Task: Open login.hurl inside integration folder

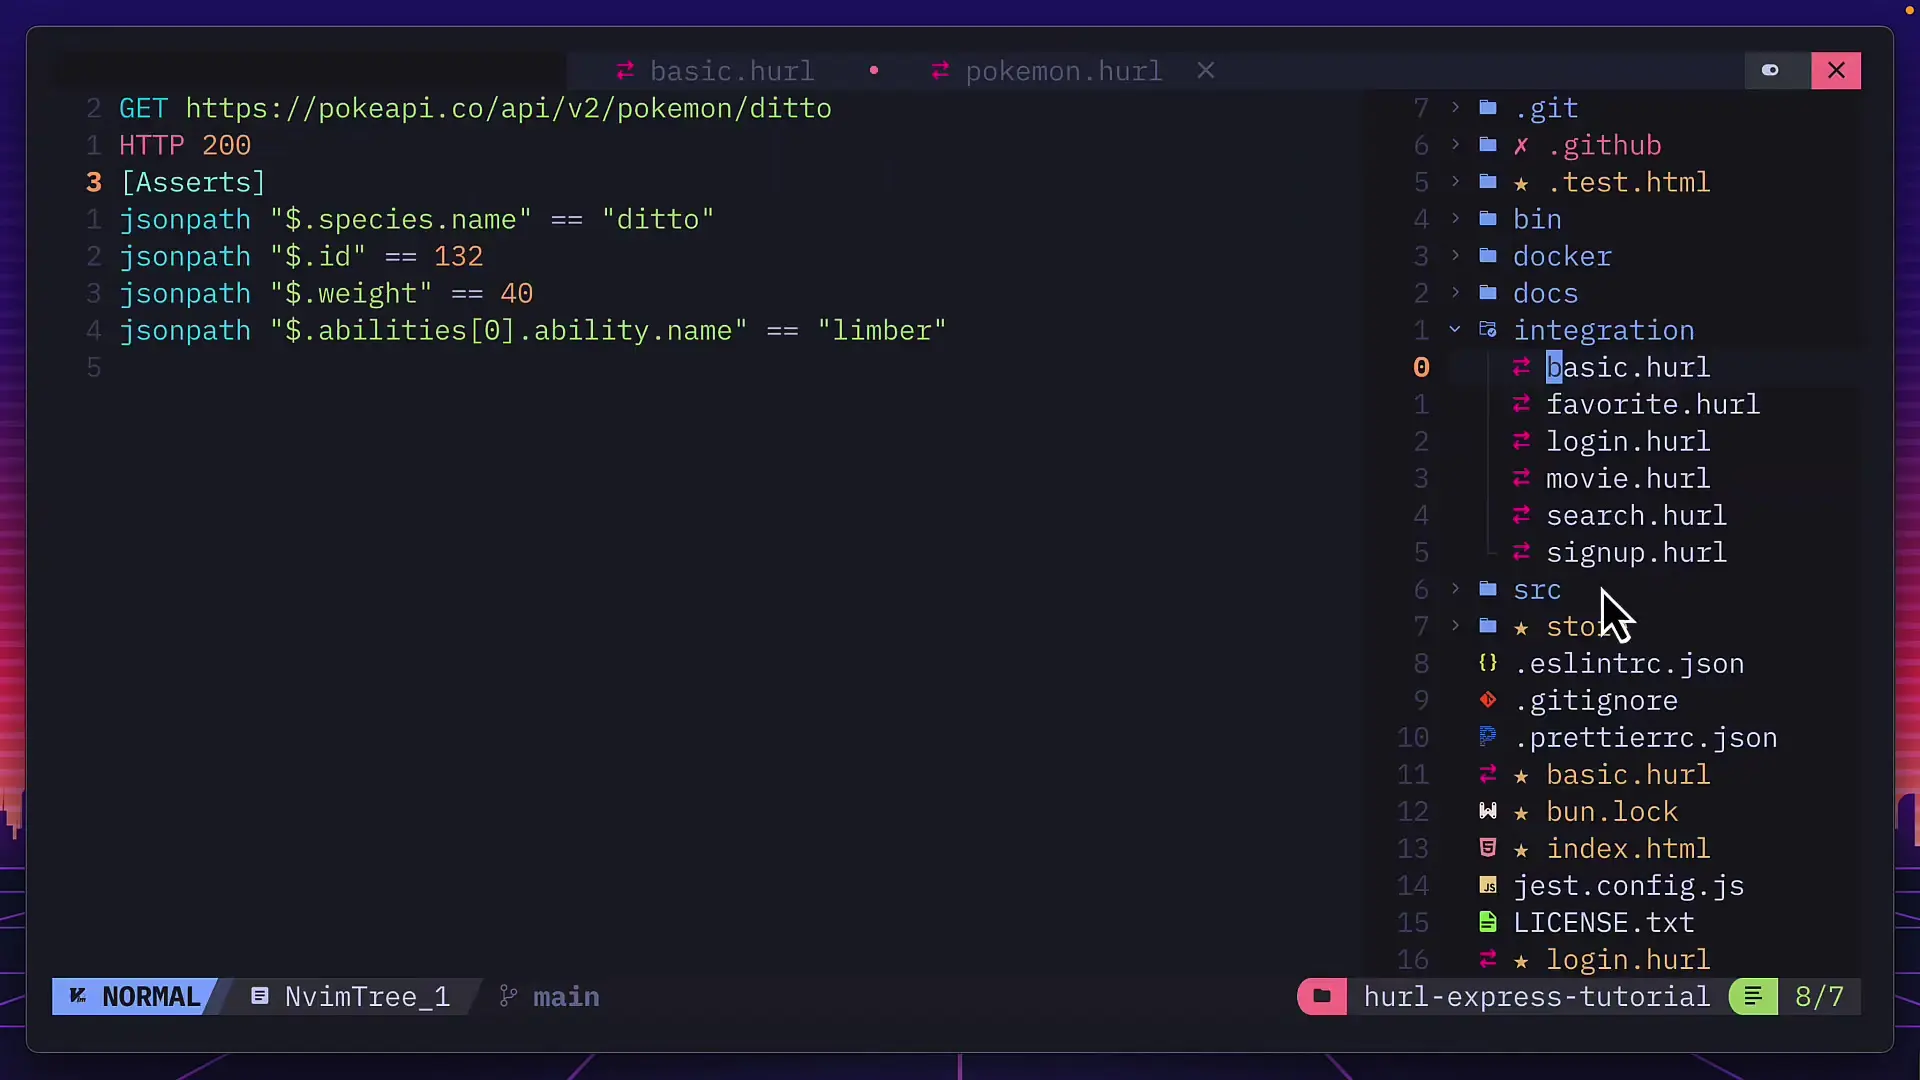Action: pyautogui.click(x=1628, y=441)
